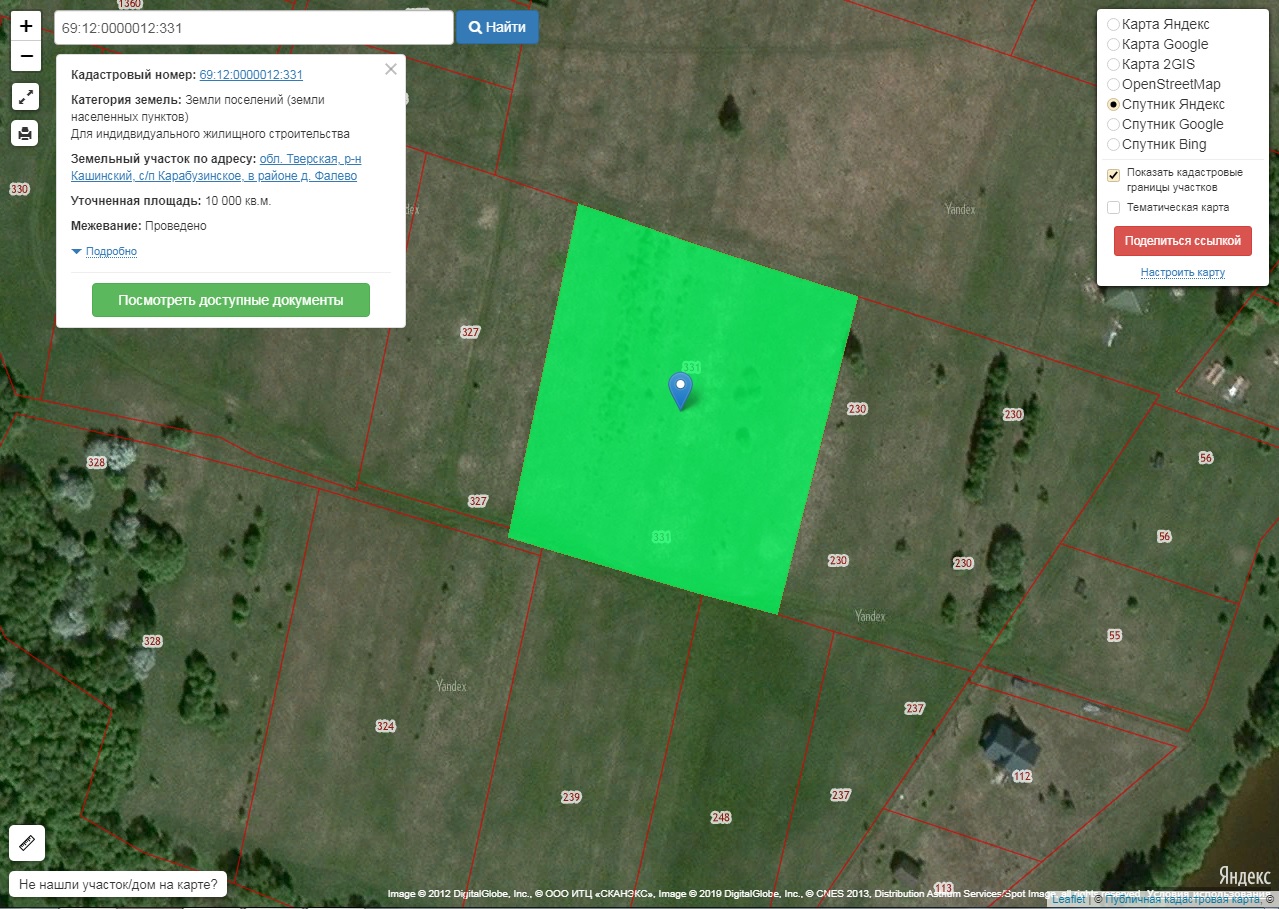This screenshot has height=909, width=1279.
Task: Select Карта Яндекс map layer
Action: coord(1114,24)
